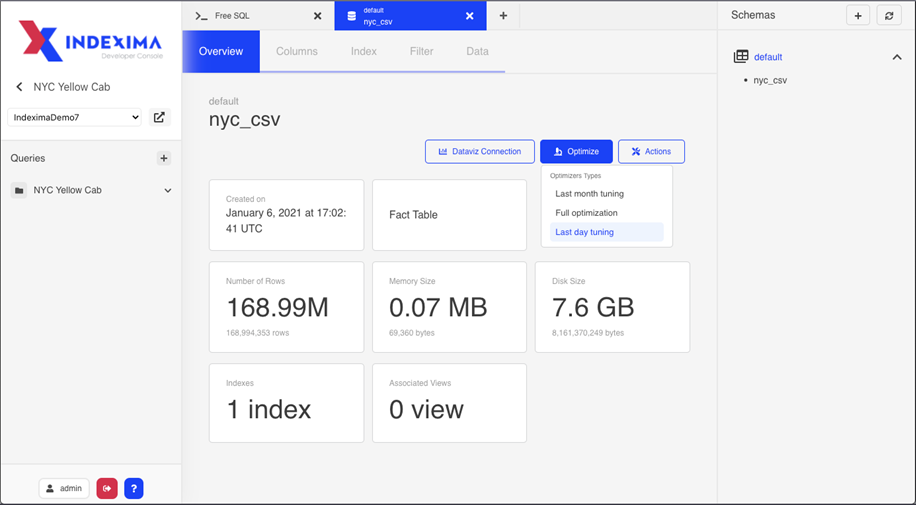Close the nyc_csv tab

[469, 16]
